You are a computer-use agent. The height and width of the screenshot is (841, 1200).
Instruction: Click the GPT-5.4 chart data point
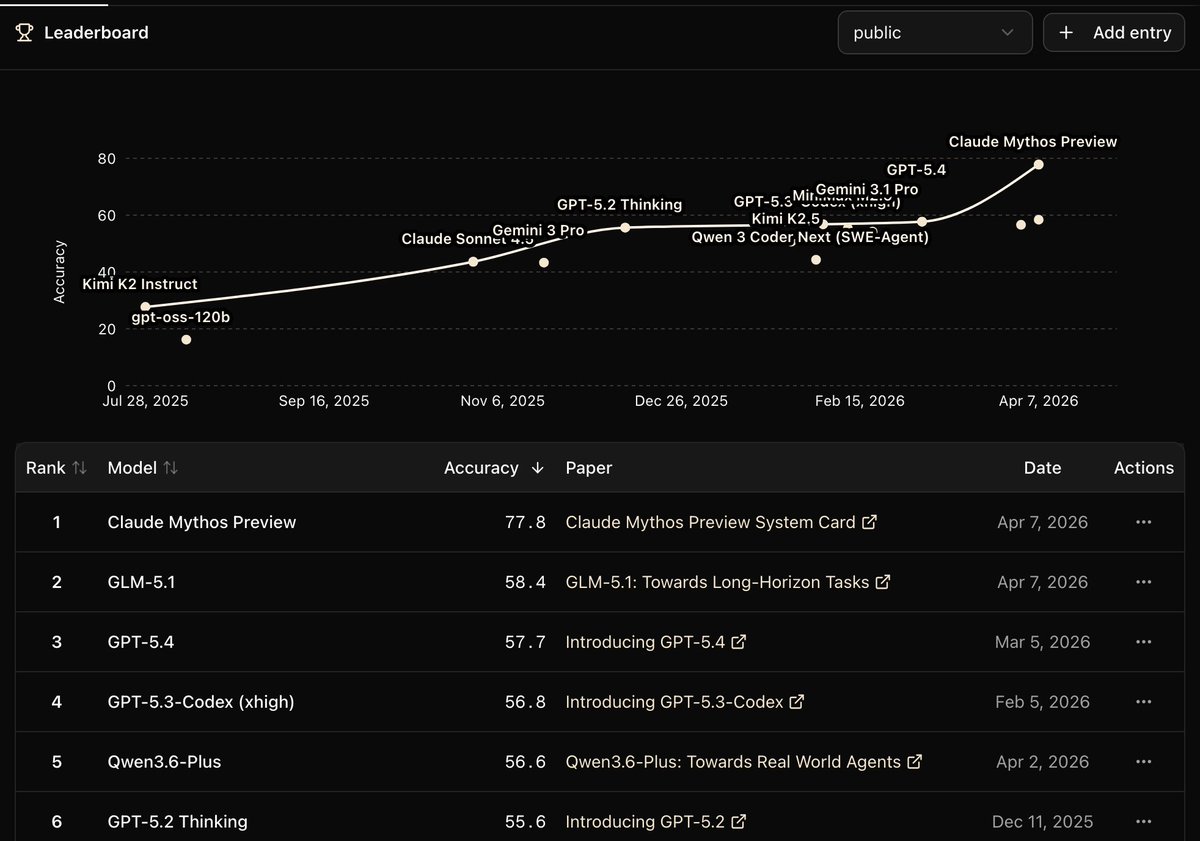(x=922, y=221)
